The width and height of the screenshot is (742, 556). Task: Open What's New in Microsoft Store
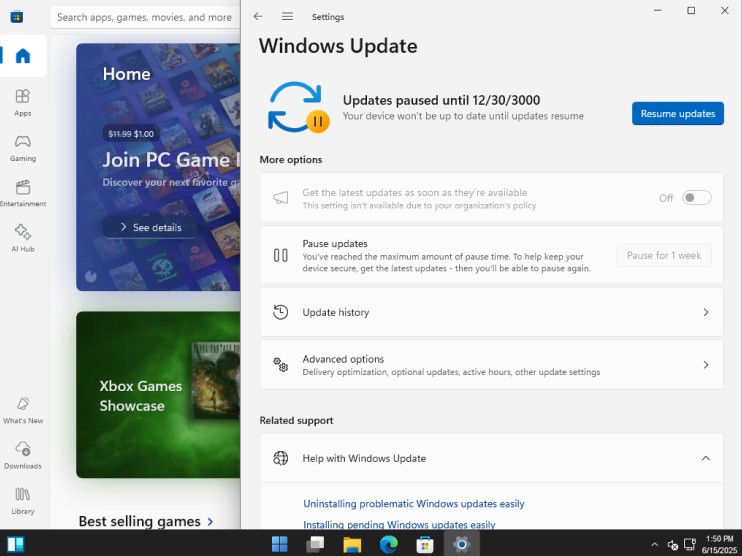pyautogui.click(x=23, y=410)
